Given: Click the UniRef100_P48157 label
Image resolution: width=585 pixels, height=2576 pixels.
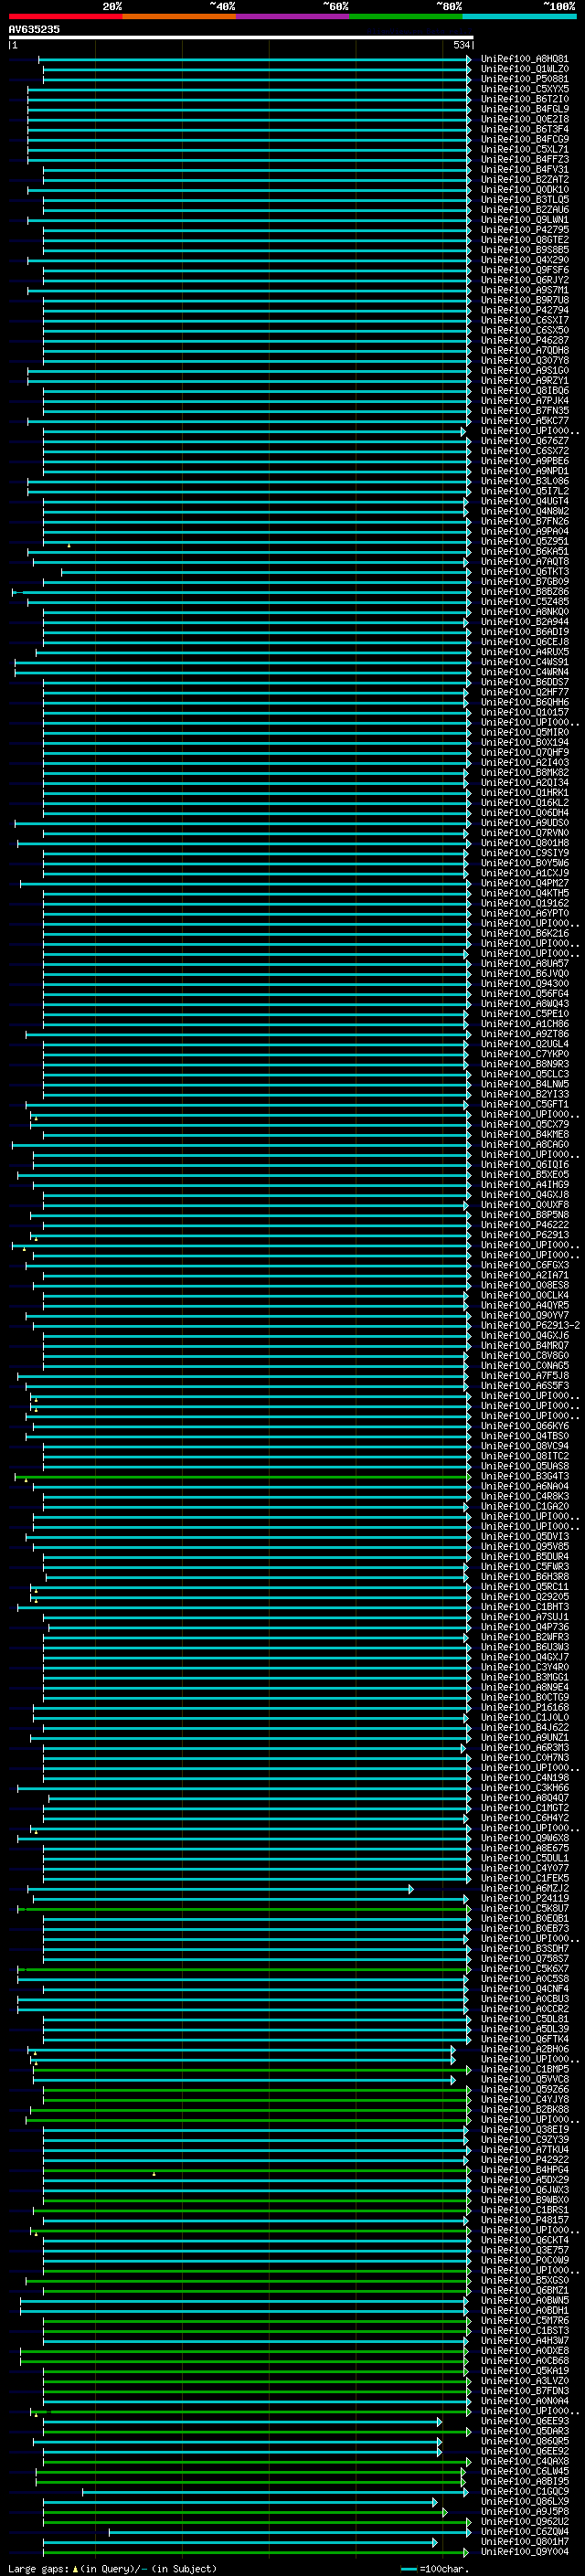Looking at the screenshot, I should tap(524, 2220).
